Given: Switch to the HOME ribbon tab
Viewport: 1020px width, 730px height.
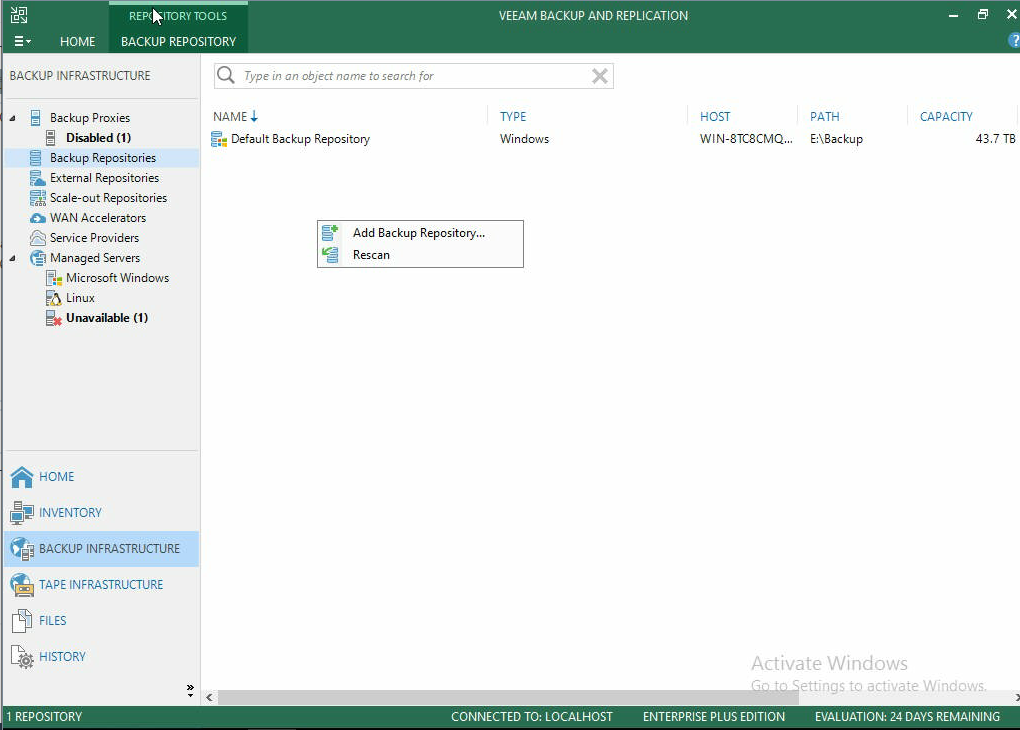Looking at the screenshot, I should [x=77, y=42].
